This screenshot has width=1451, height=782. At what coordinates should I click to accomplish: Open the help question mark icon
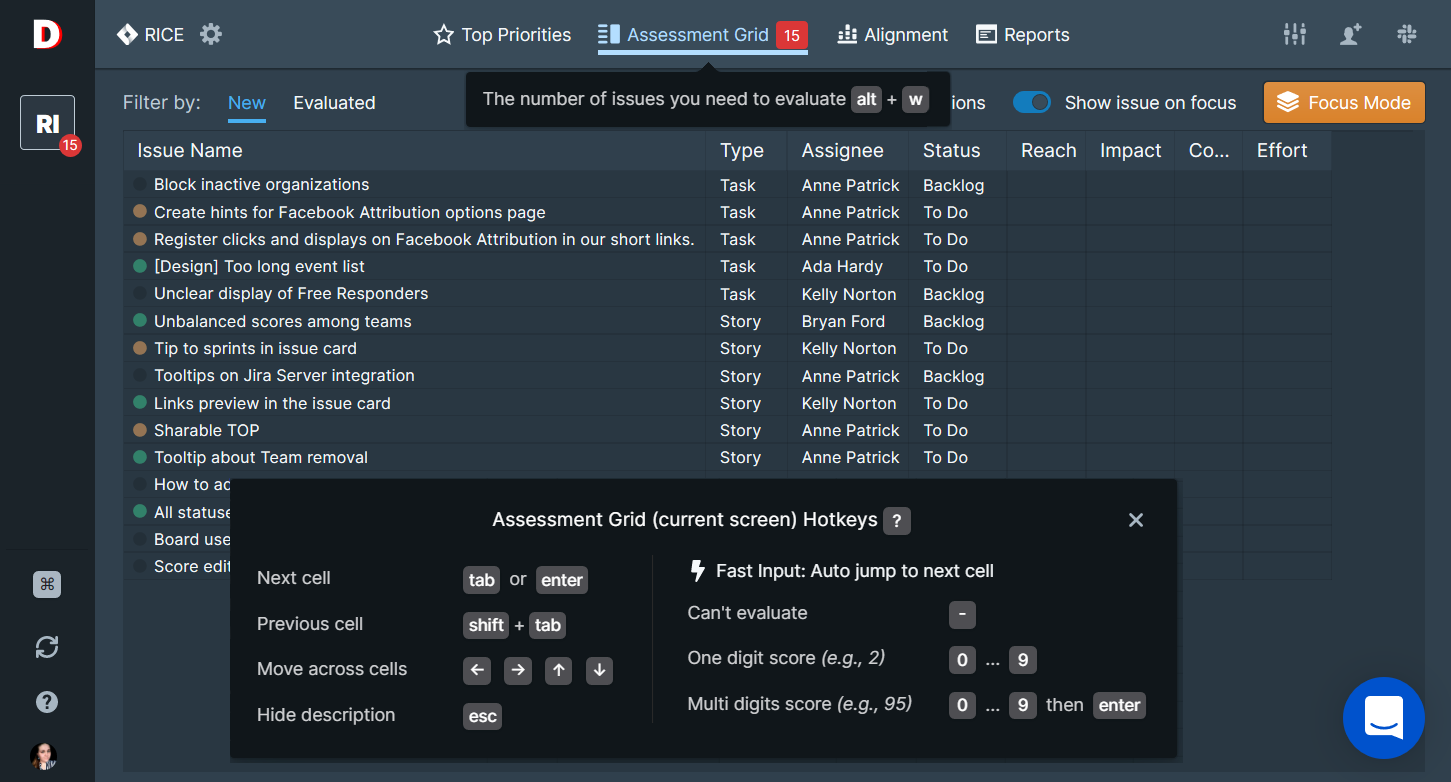point(47,702)
